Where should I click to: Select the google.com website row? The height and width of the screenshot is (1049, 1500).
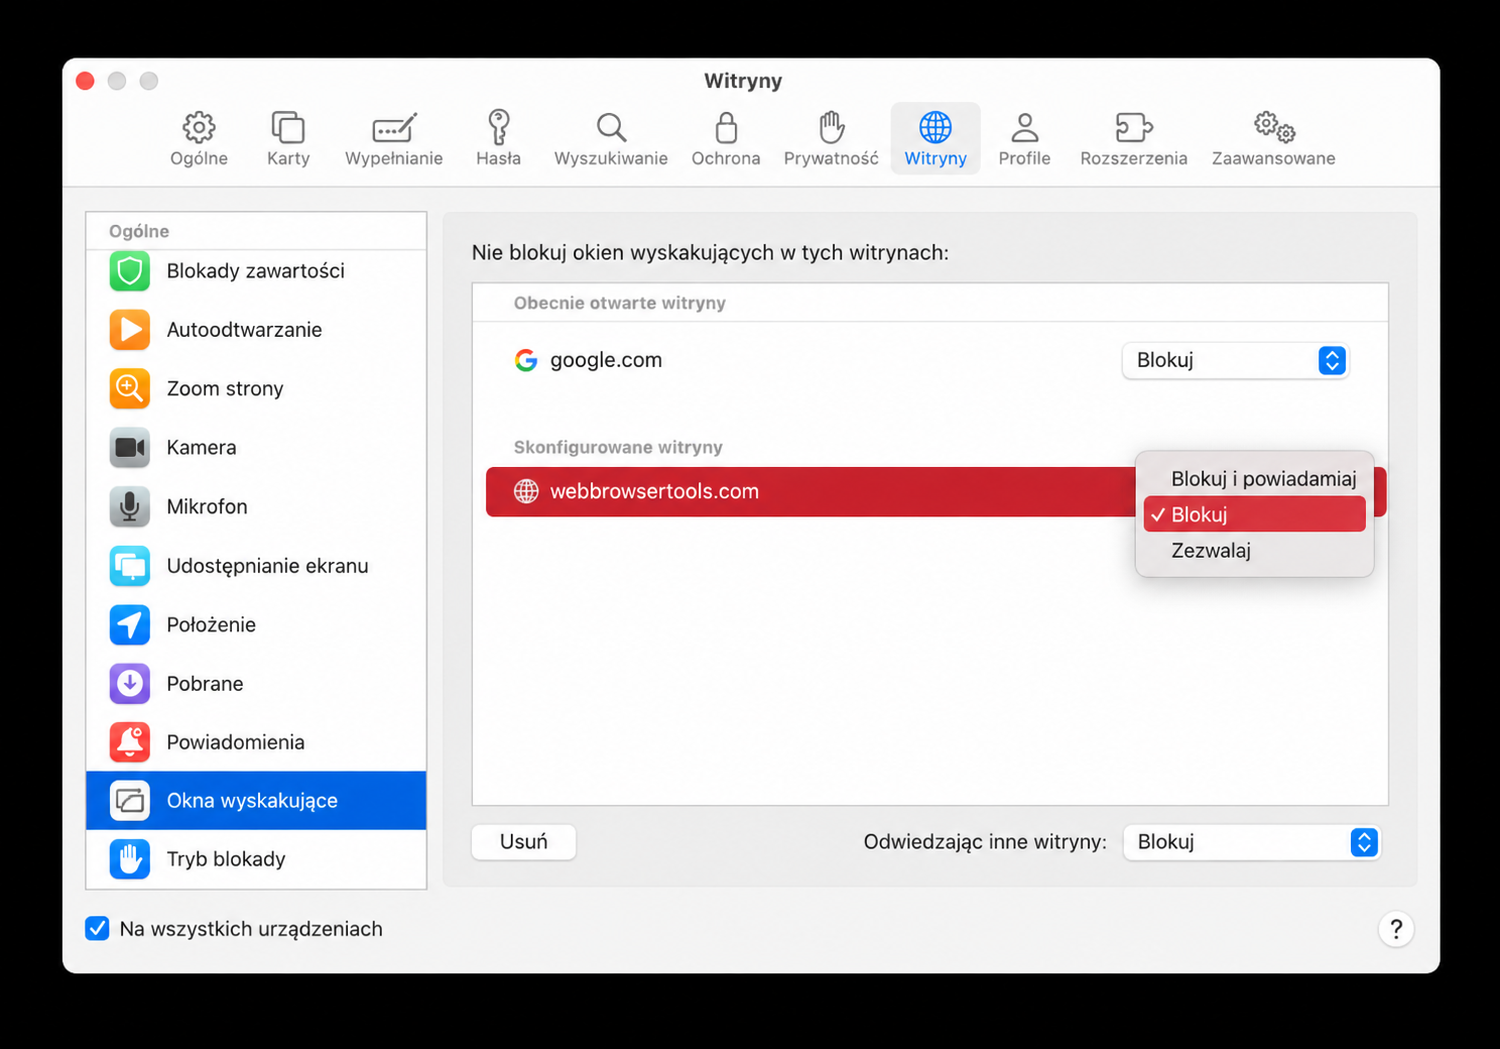tap(930, 360)
